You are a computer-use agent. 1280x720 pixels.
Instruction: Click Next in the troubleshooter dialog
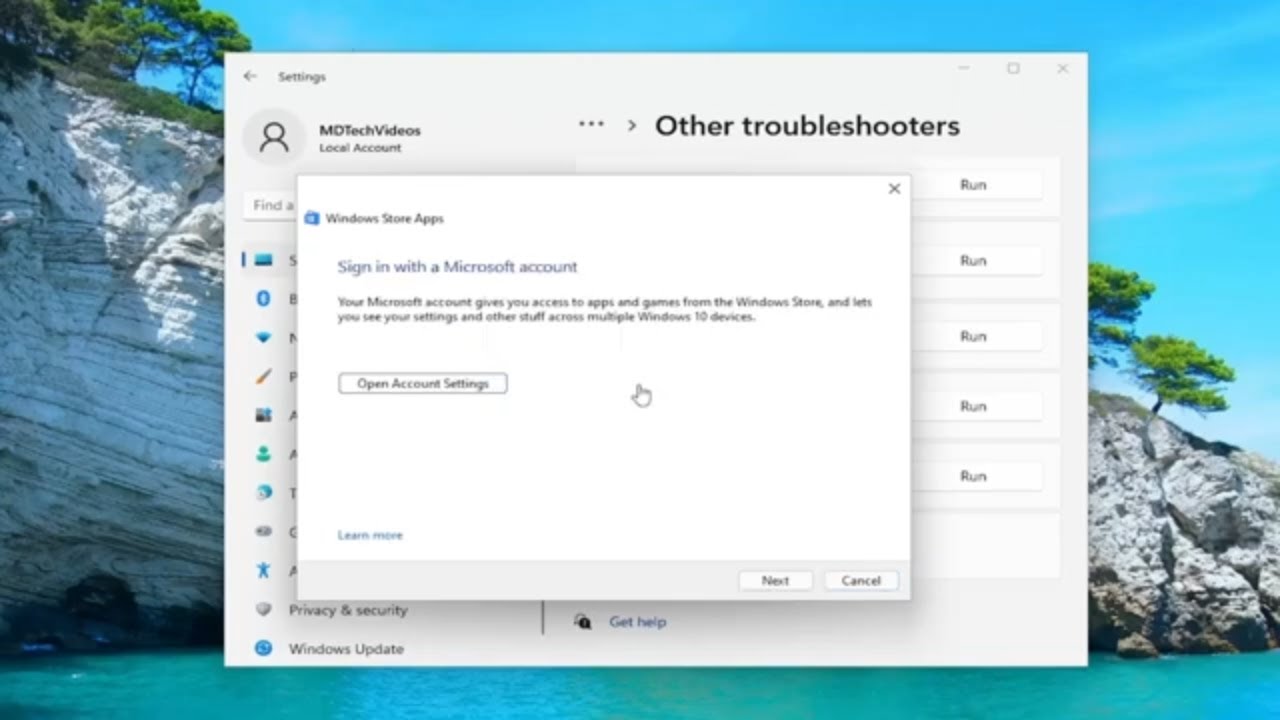(x=775, y=580)
